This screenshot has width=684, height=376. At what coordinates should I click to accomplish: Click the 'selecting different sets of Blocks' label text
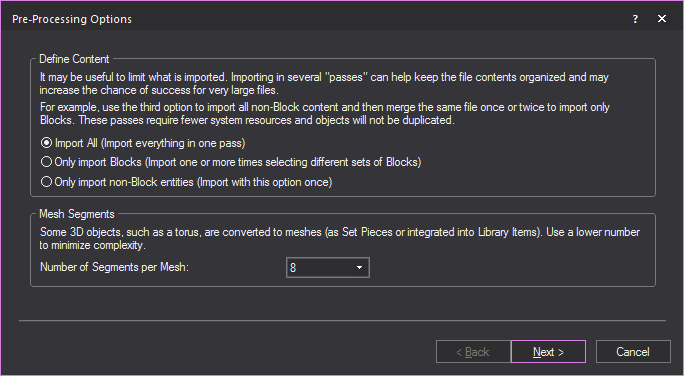343,162
